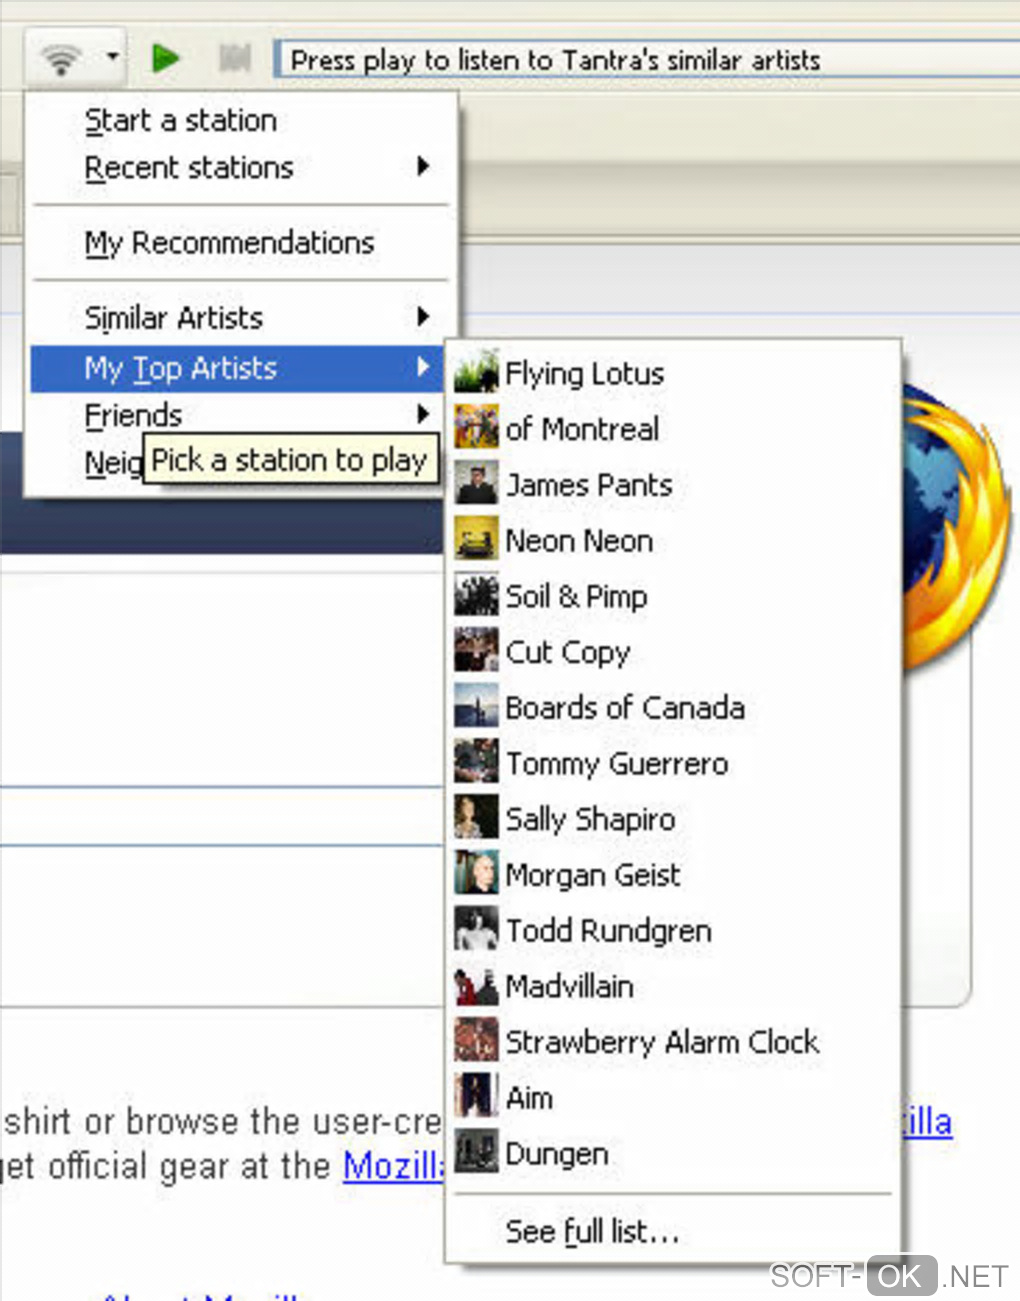Play the 'of Montreal' station label

pos(582,430)
